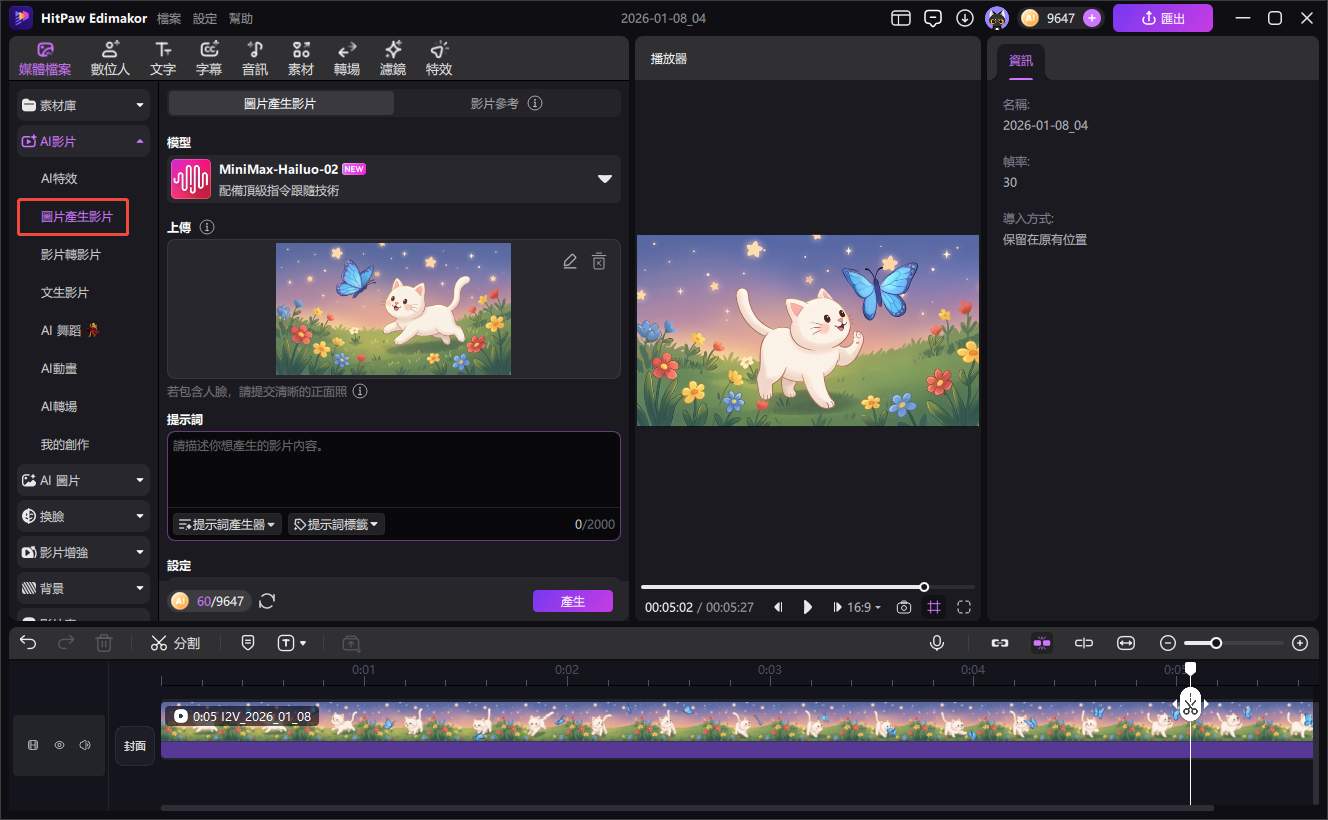The width and height of the screenshot is (1328, 820).
Task: Click the 匯出 export button
Action: pos(1162,18)
